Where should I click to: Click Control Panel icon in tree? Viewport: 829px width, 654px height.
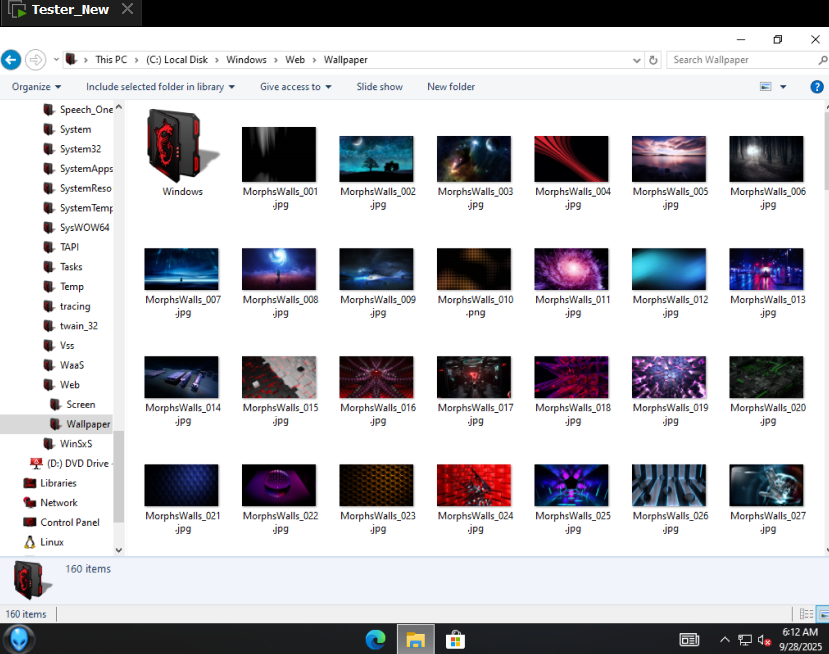coord(30,522)
